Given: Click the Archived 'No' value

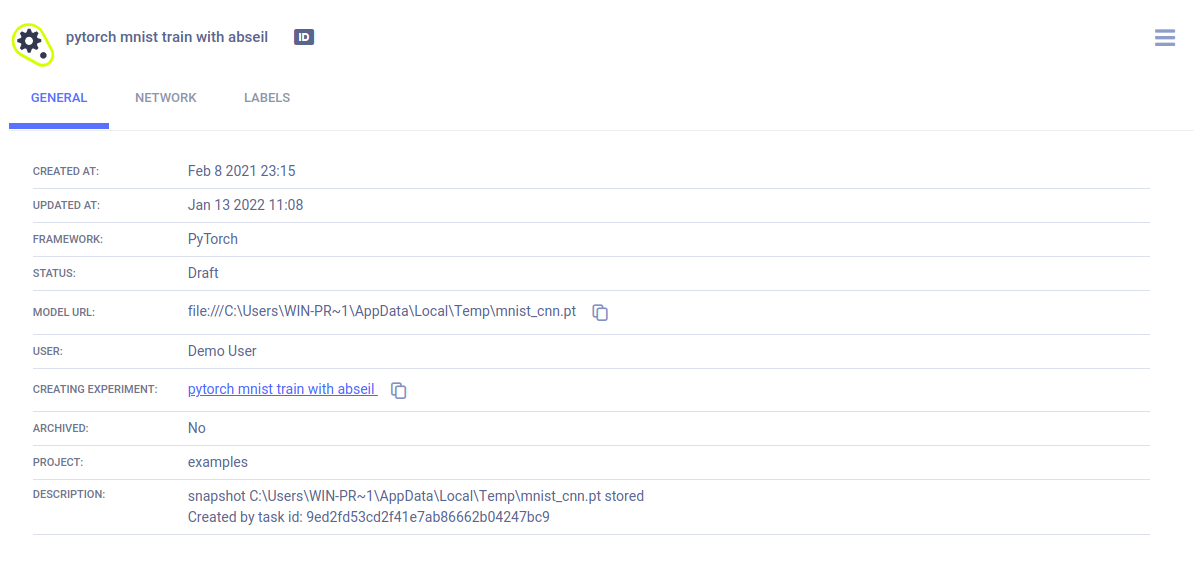Looking at the screenshot, I should click(x=196, y=427).
